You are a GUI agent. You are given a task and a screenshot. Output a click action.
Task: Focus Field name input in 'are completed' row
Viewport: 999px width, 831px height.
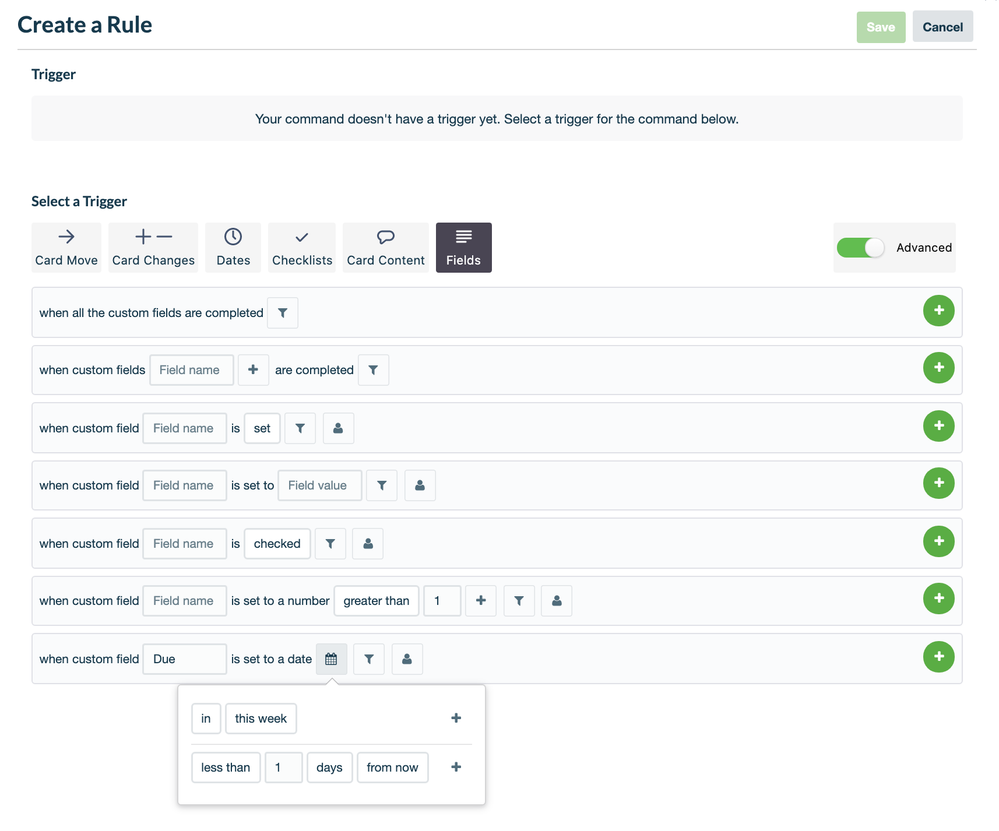[x=192, y=370]
